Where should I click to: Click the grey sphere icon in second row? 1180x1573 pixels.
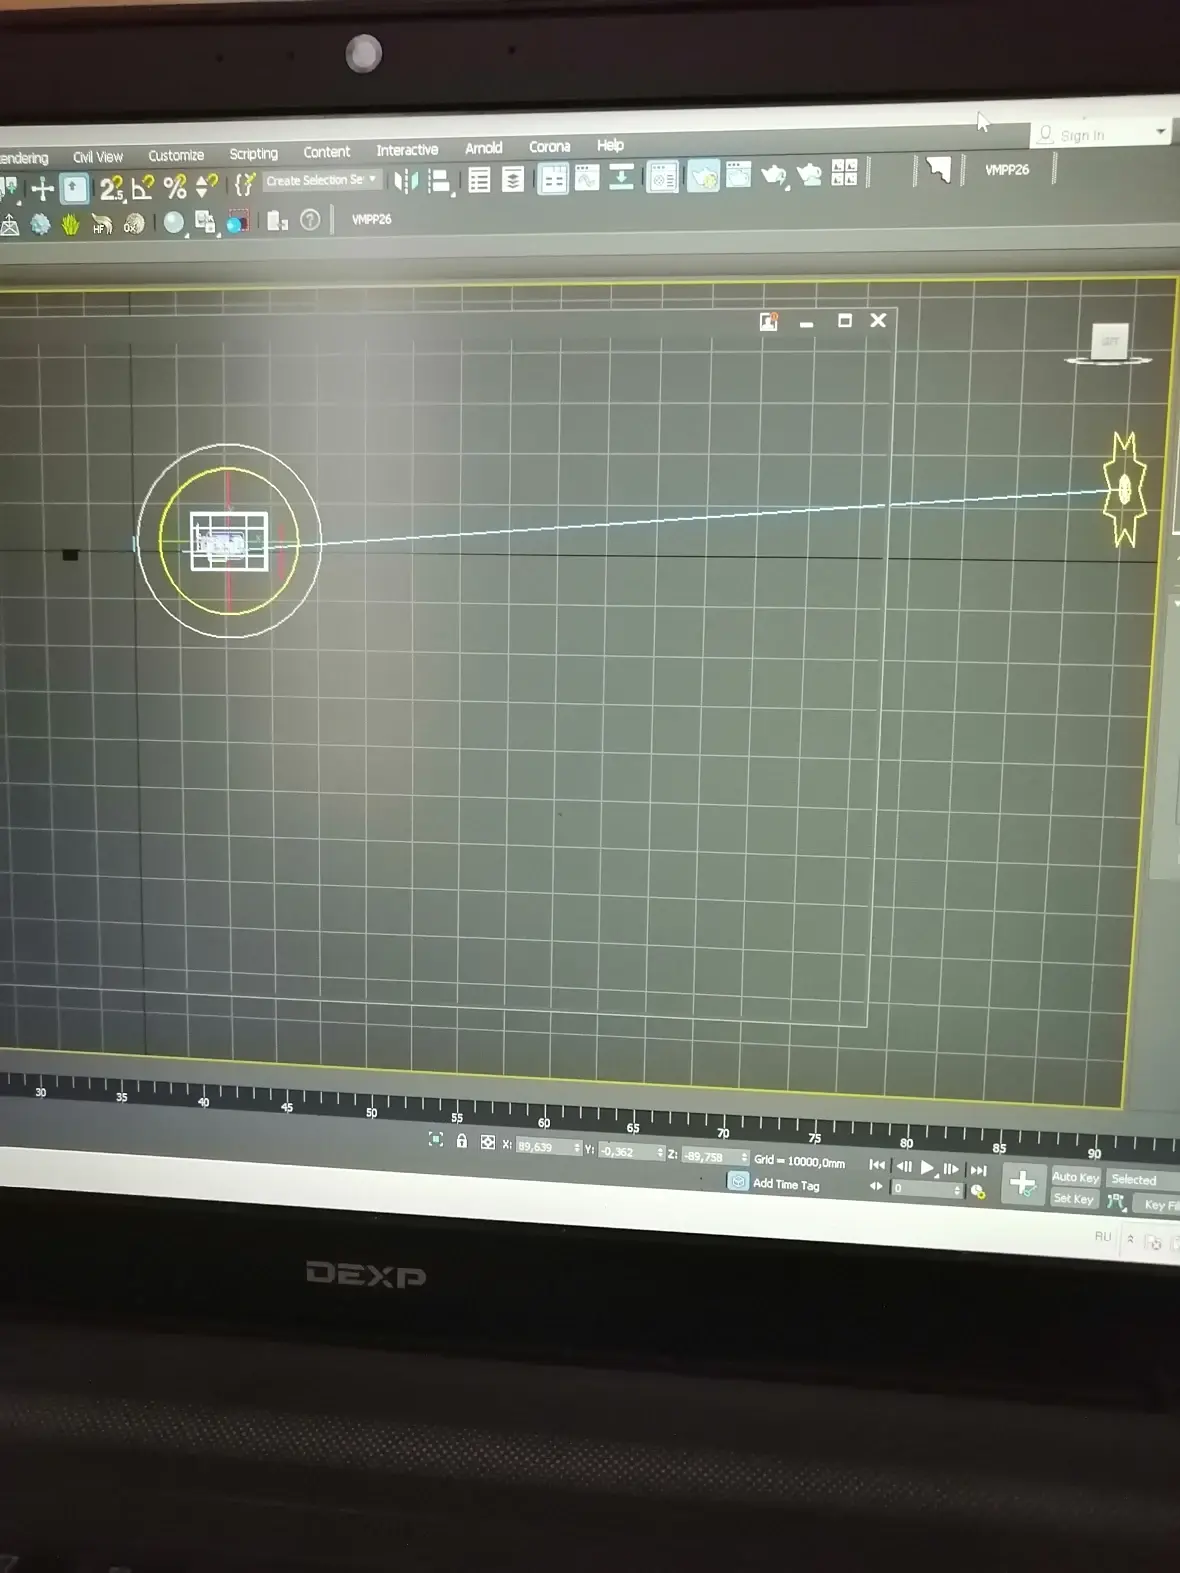[x=174, y=222]
